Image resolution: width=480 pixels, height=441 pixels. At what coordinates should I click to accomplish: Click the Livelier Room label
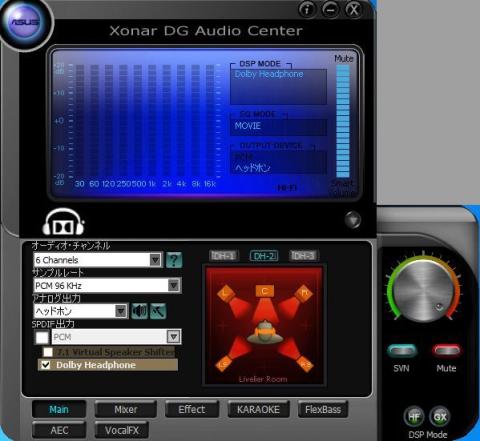[263, 379]
